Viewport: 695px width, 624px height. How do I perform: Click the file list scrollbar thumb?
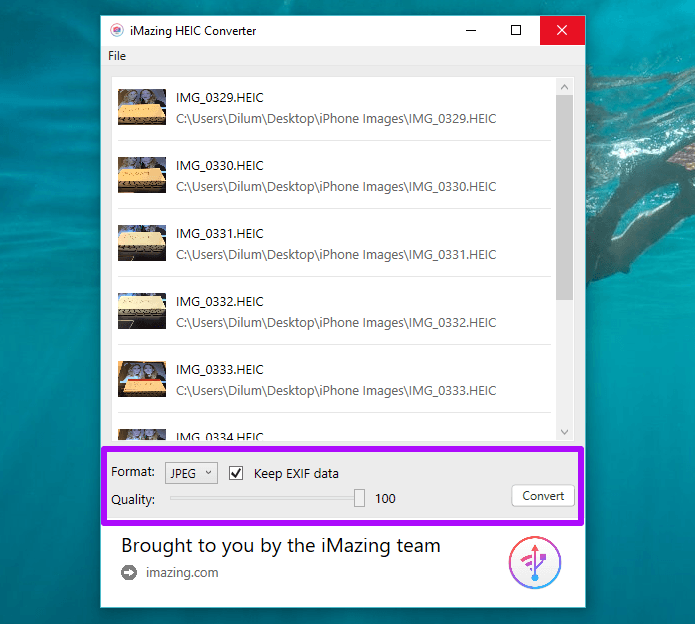point(564,197)
